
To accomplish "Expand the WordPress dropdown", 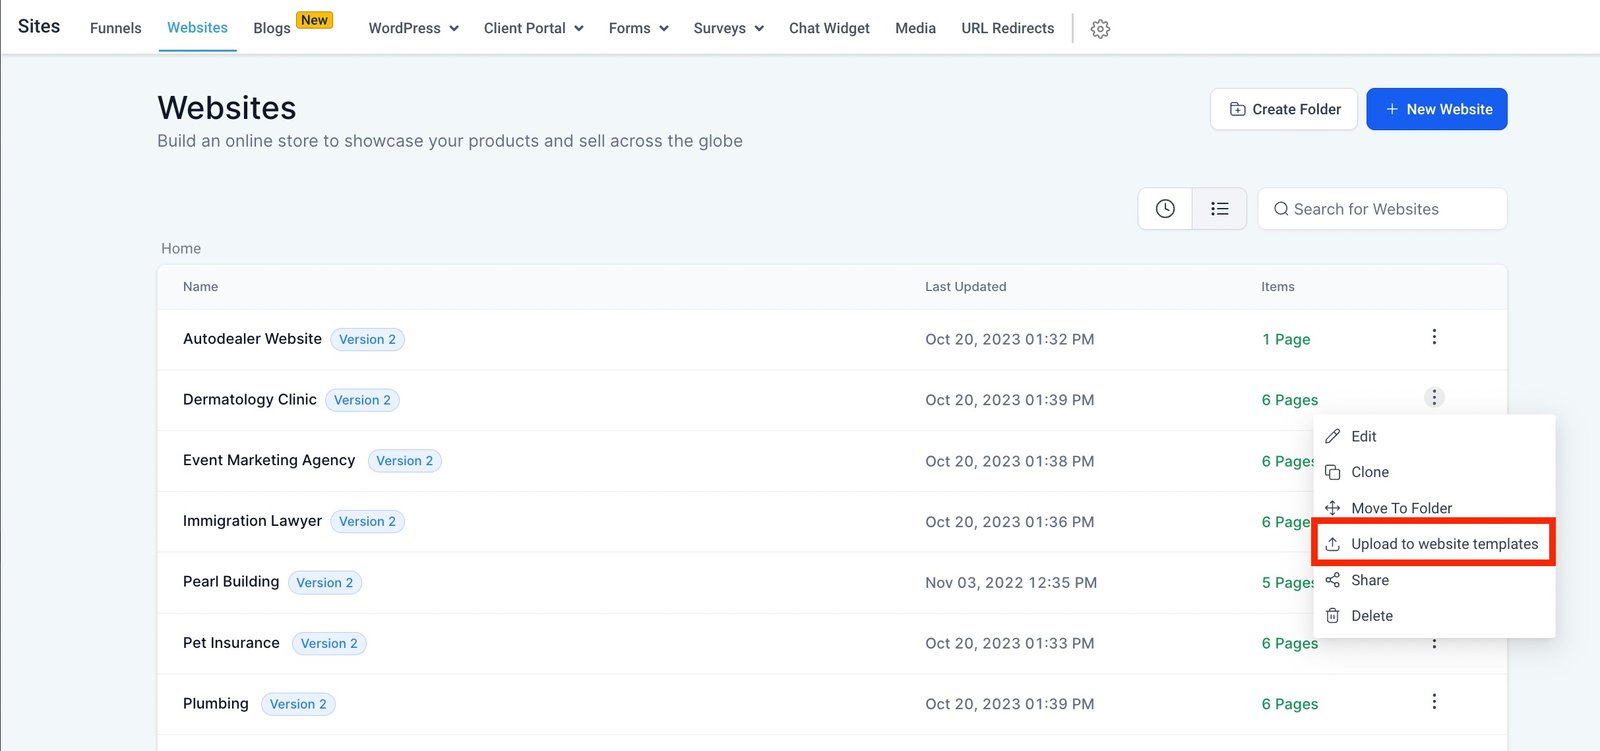I will [x=413, y=28].
